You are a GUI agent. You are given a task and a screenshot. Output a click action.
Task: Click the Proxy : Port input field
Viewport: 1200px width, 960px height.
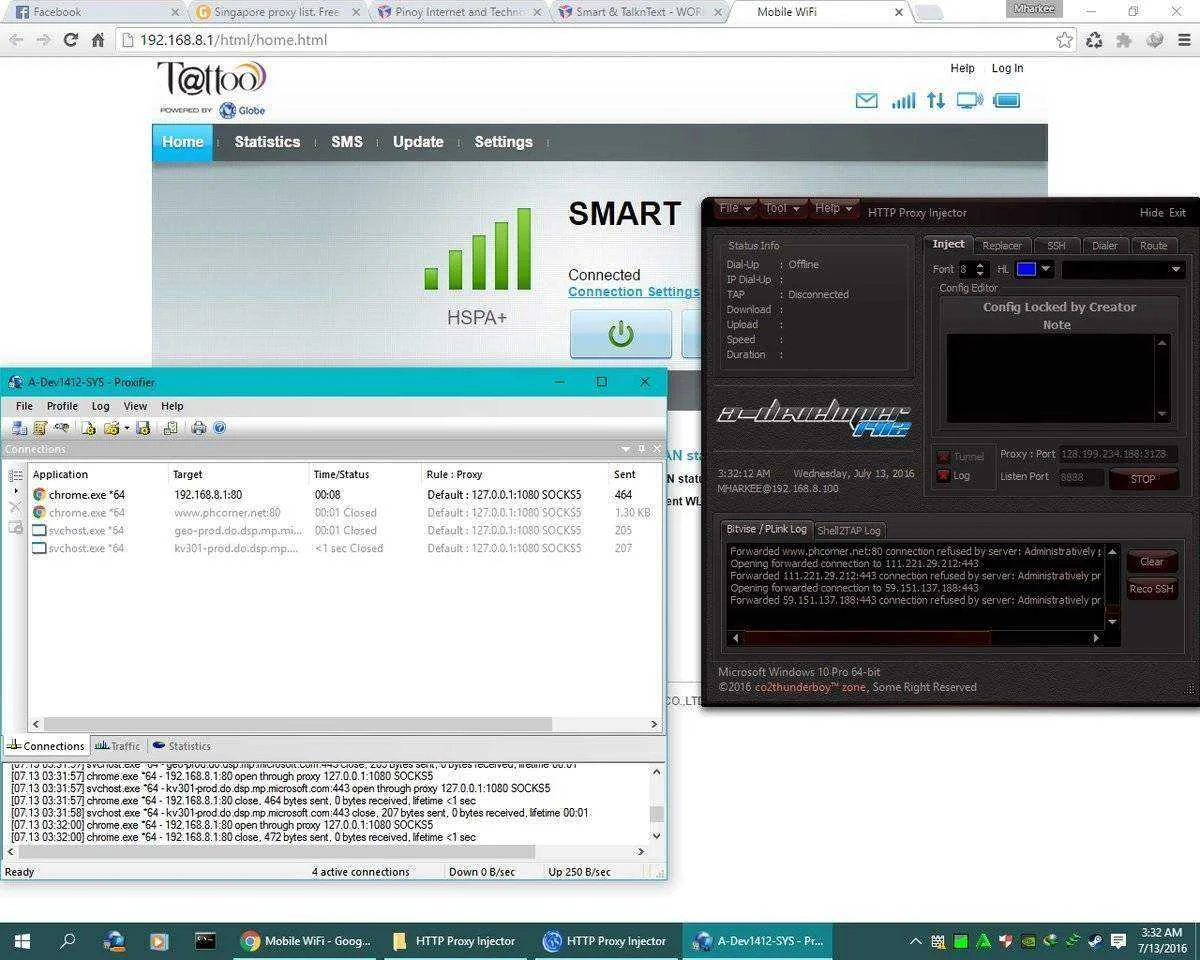click(x=1120, y=454)
